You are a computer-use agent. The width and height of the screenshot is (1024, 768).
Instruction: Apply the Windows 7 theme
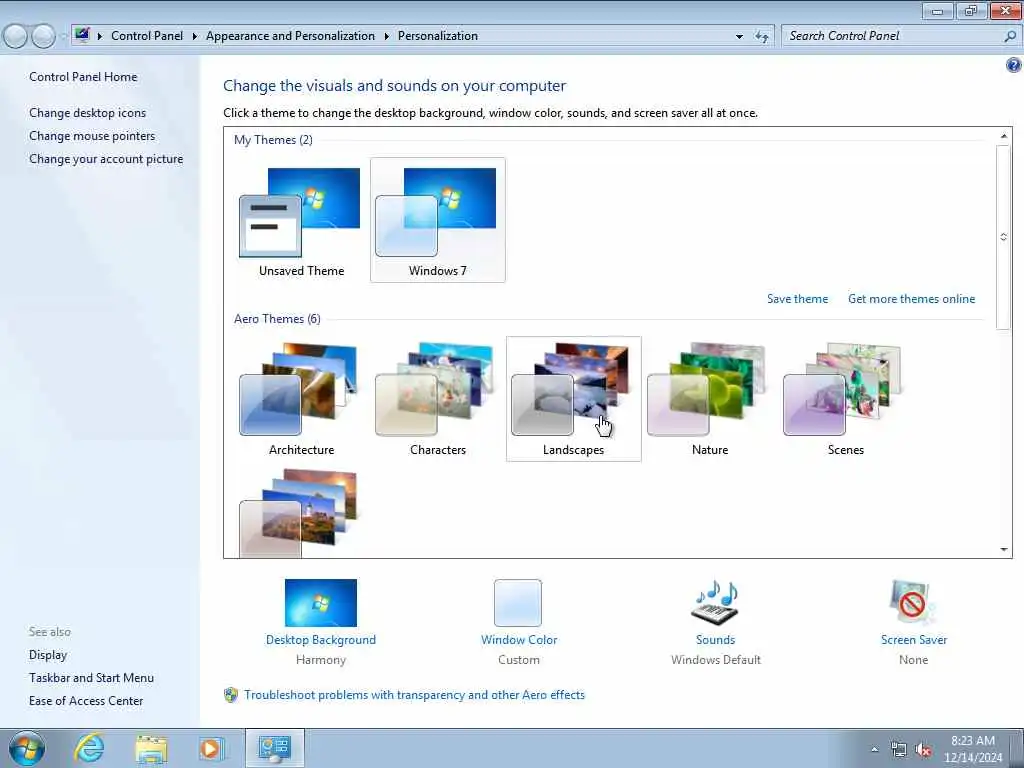point(437,219)
